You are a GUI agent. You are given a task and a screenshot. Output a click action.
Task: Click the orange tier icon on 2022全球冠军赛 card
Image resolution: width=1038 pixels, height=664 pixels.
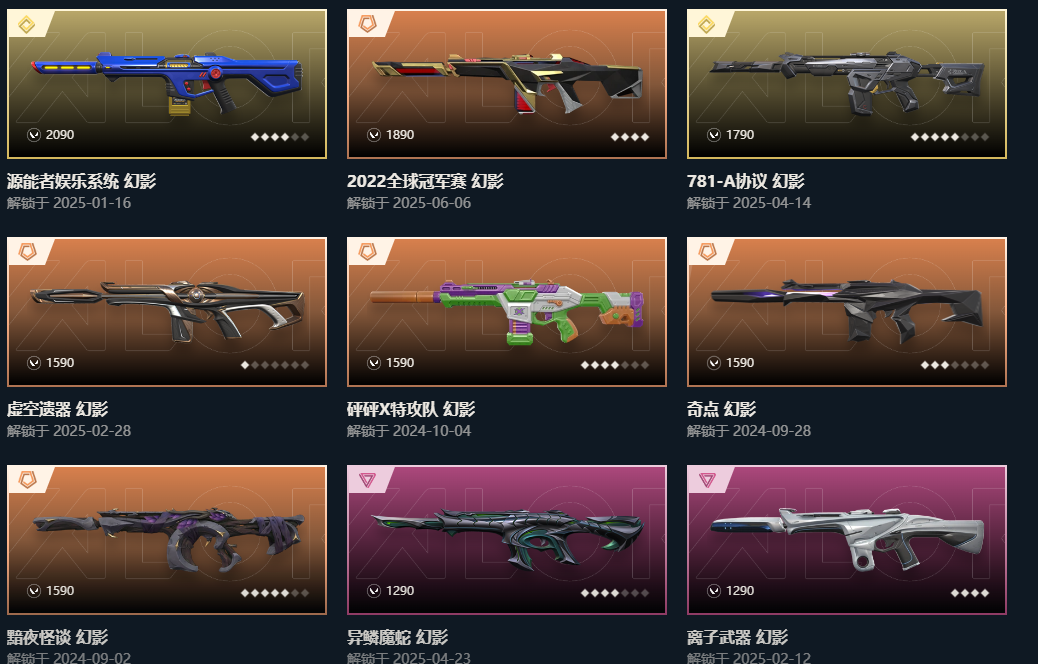(x=367, y=24)
